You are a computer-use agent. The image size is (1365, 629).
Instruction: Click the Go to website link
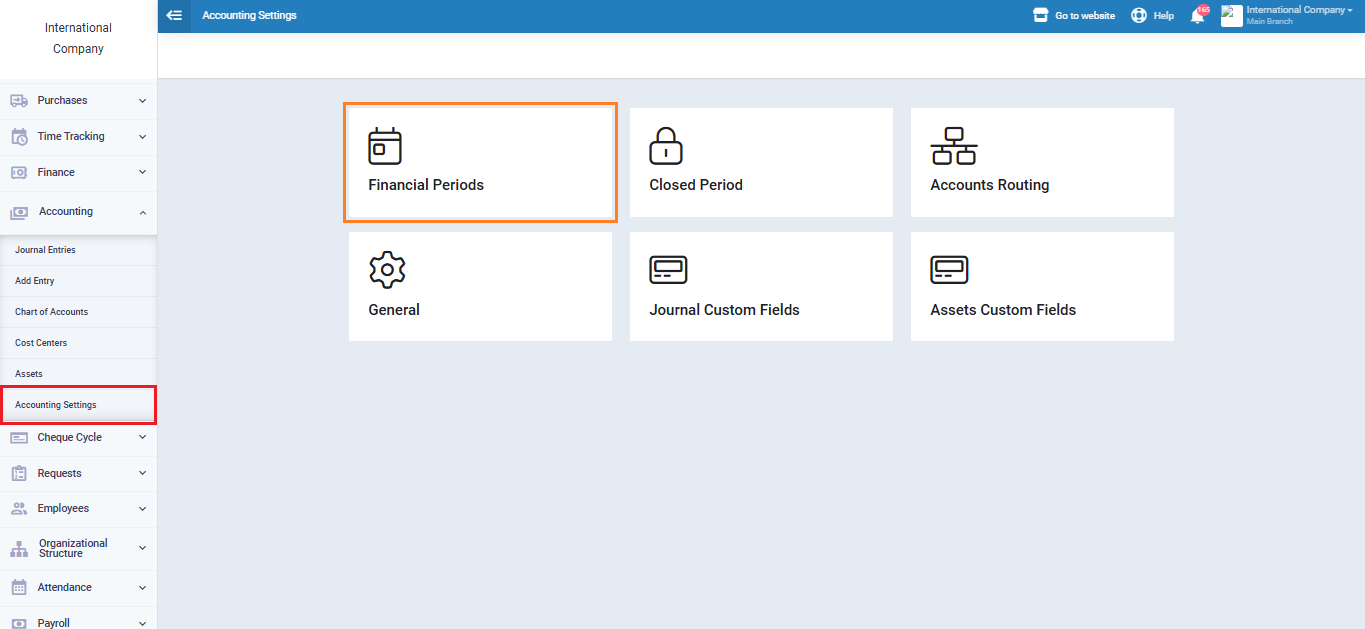click(x=1074, y=16)
